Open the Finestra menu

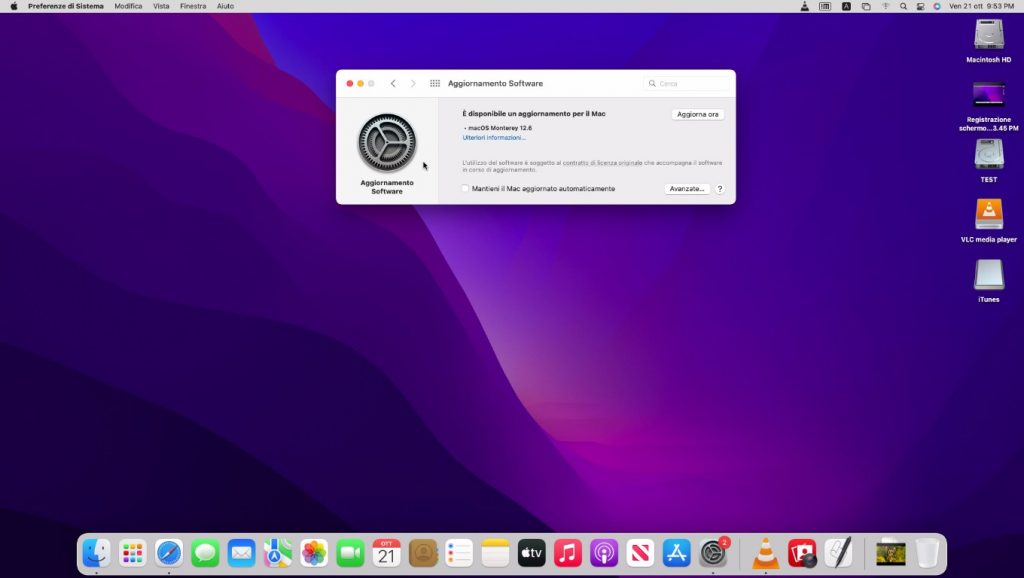click(193, 6)
